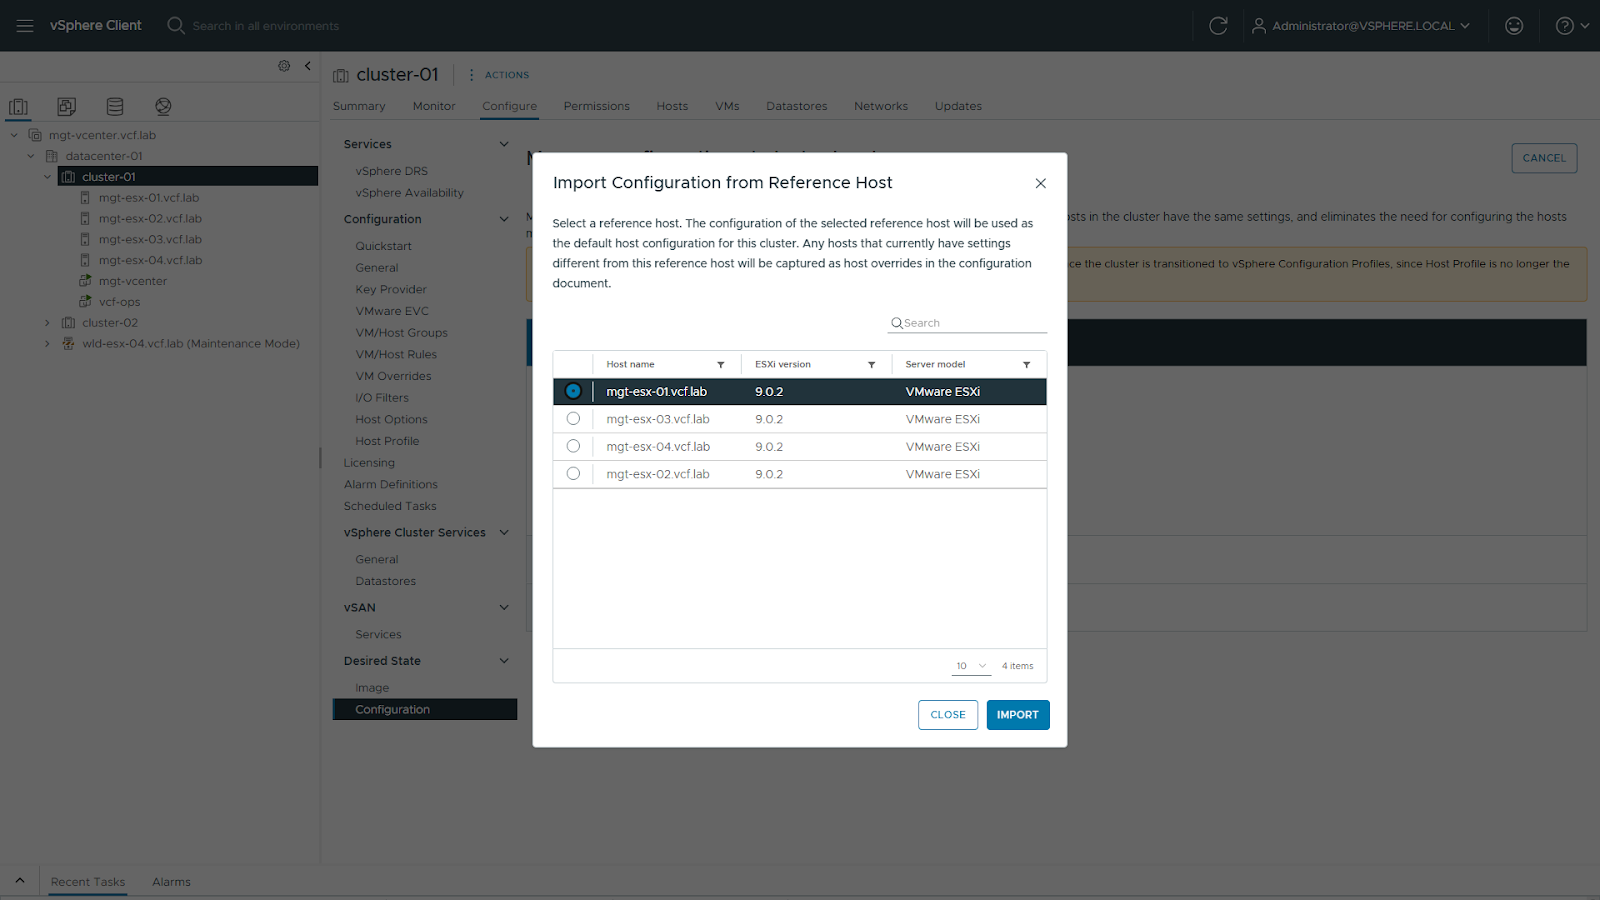
Task: Open the hamburger navigation menu
Action: tap(25, 26)
